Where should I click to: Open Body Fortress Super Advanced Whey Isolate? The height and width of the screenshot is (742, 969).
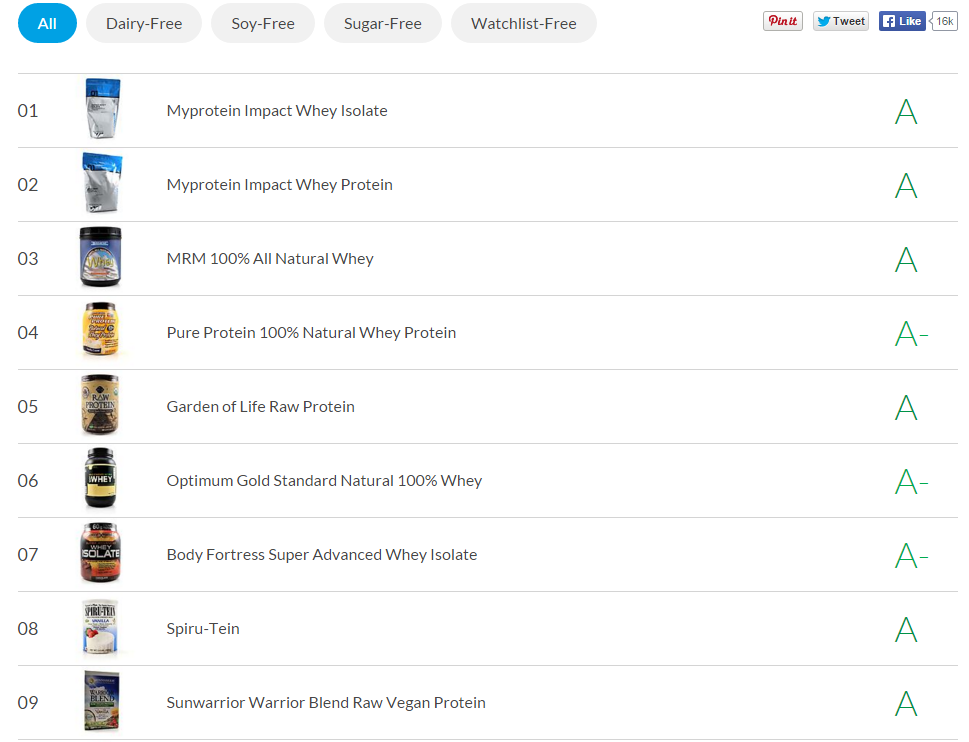tap(321, 555)
